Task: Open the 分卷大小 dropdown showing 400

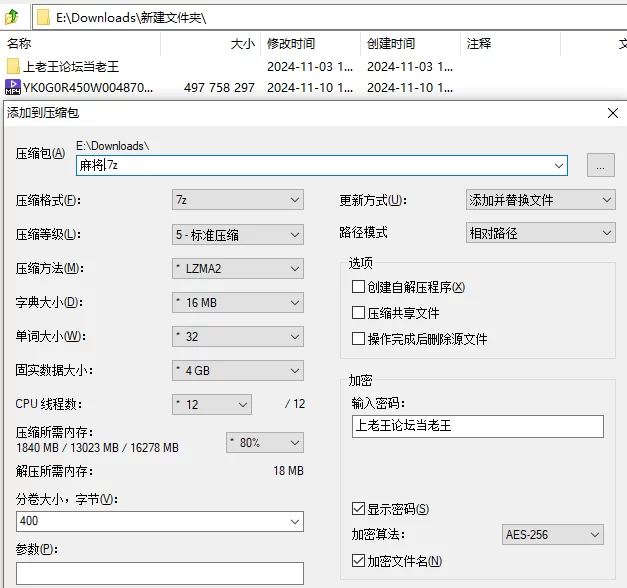Action: pos(160,521)
